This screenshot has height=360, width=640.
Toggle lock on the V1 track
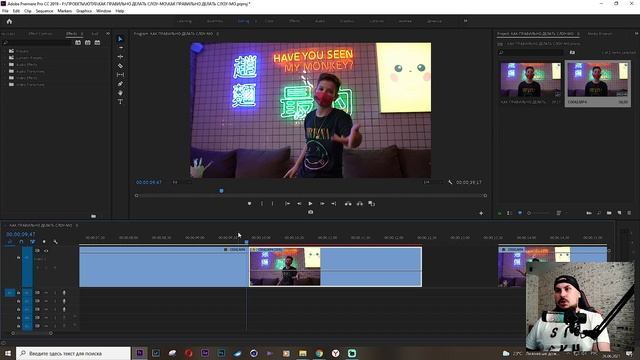(x=18, y=258)
